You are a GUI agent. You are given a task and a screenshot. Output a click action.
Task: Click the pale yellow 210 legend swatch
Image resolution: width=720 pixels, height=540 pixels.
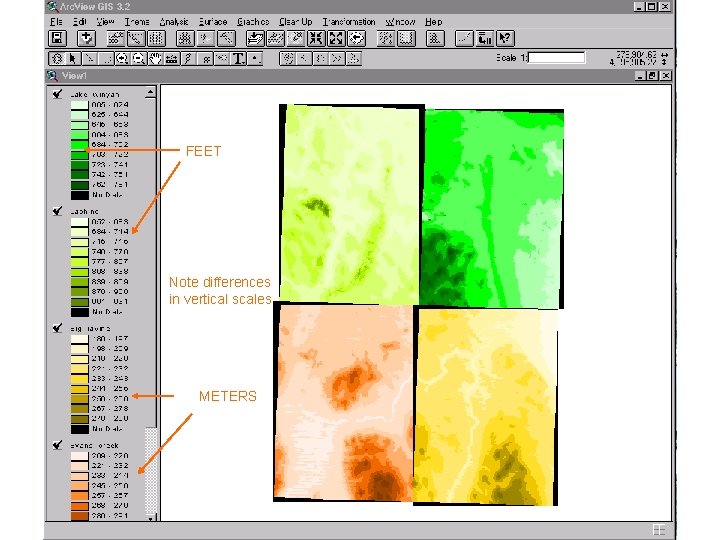79,359
